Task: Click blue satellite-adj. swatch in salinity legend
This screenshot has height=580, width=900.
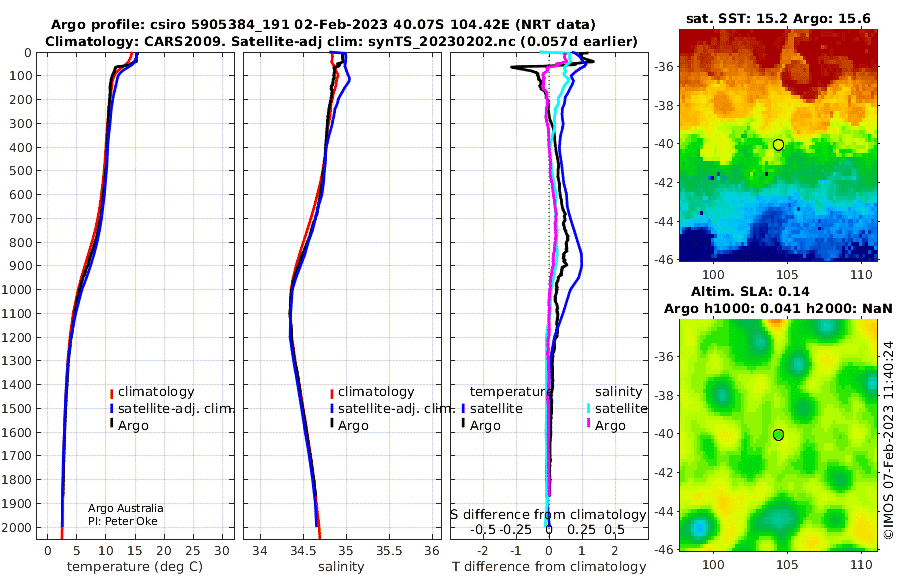Action: click(332, 409)
